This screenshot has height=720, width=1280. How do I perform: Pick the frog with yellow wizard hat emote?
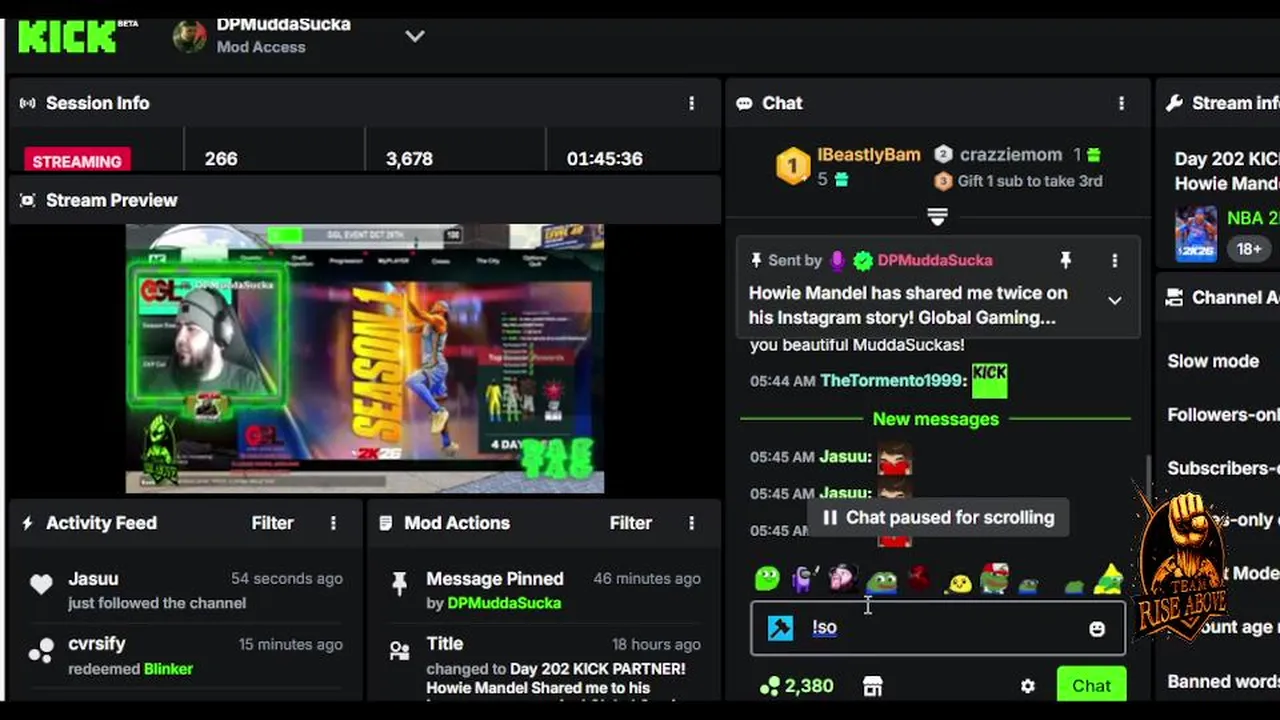[1108, 577]
